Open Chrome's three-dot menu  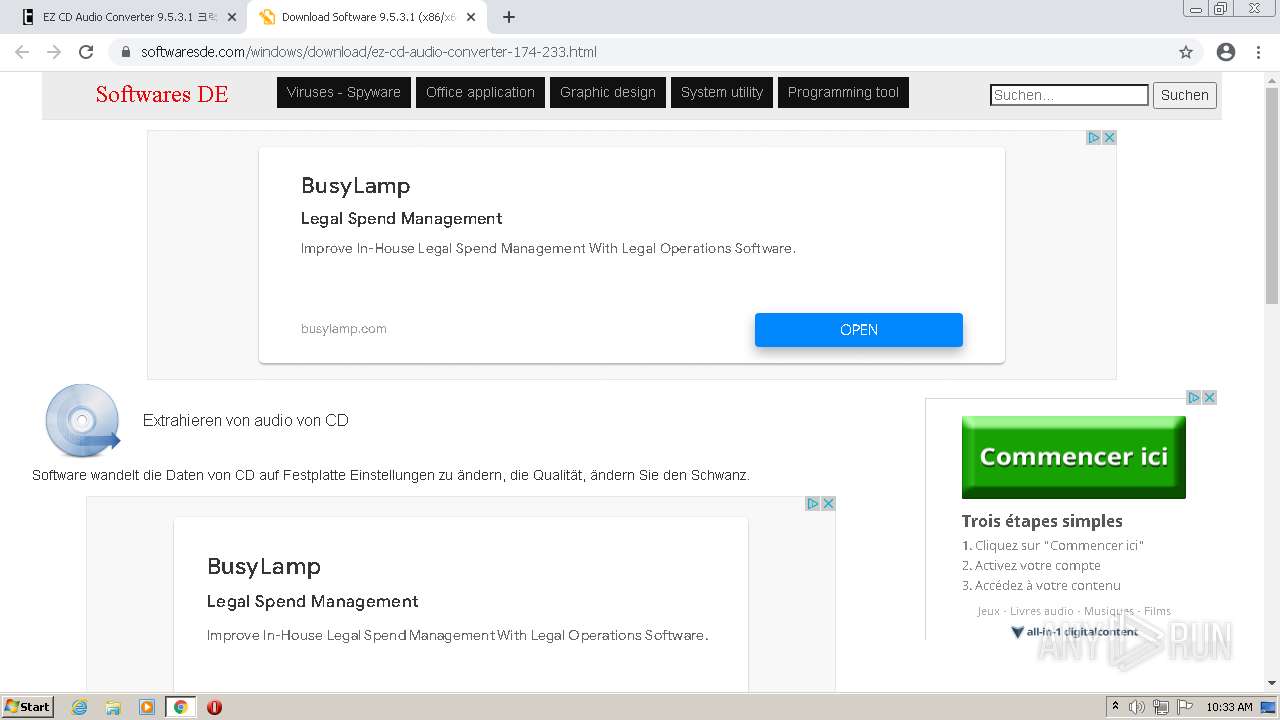tap(1258, 52)
